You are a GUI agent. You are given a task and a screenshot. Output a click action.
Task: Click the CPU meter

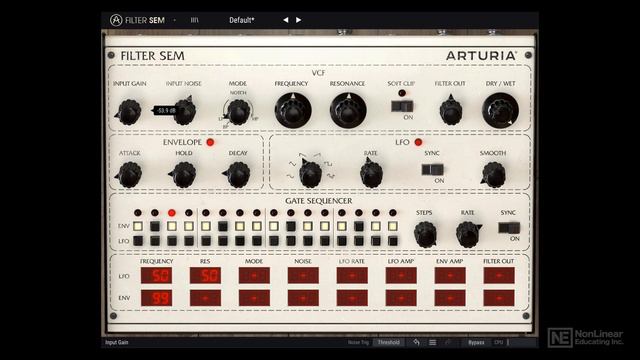501,342
